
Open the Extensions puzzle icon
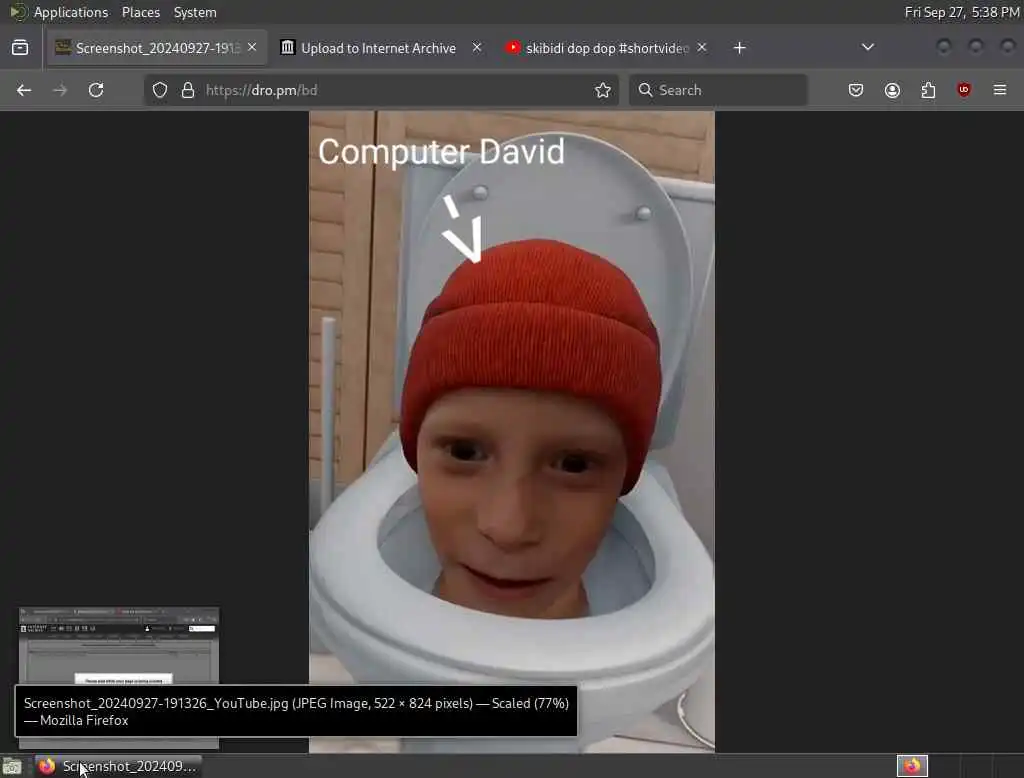[928, 90]
